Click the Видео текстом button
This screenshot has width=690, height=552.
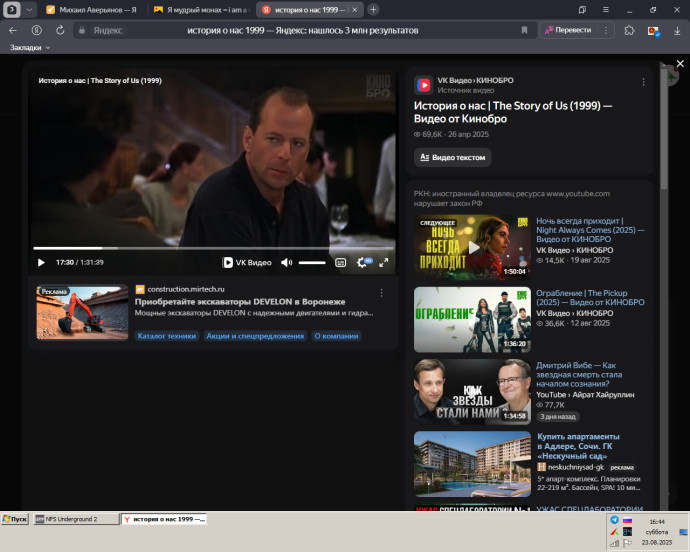pyautogui.click(x=452, y=157)
